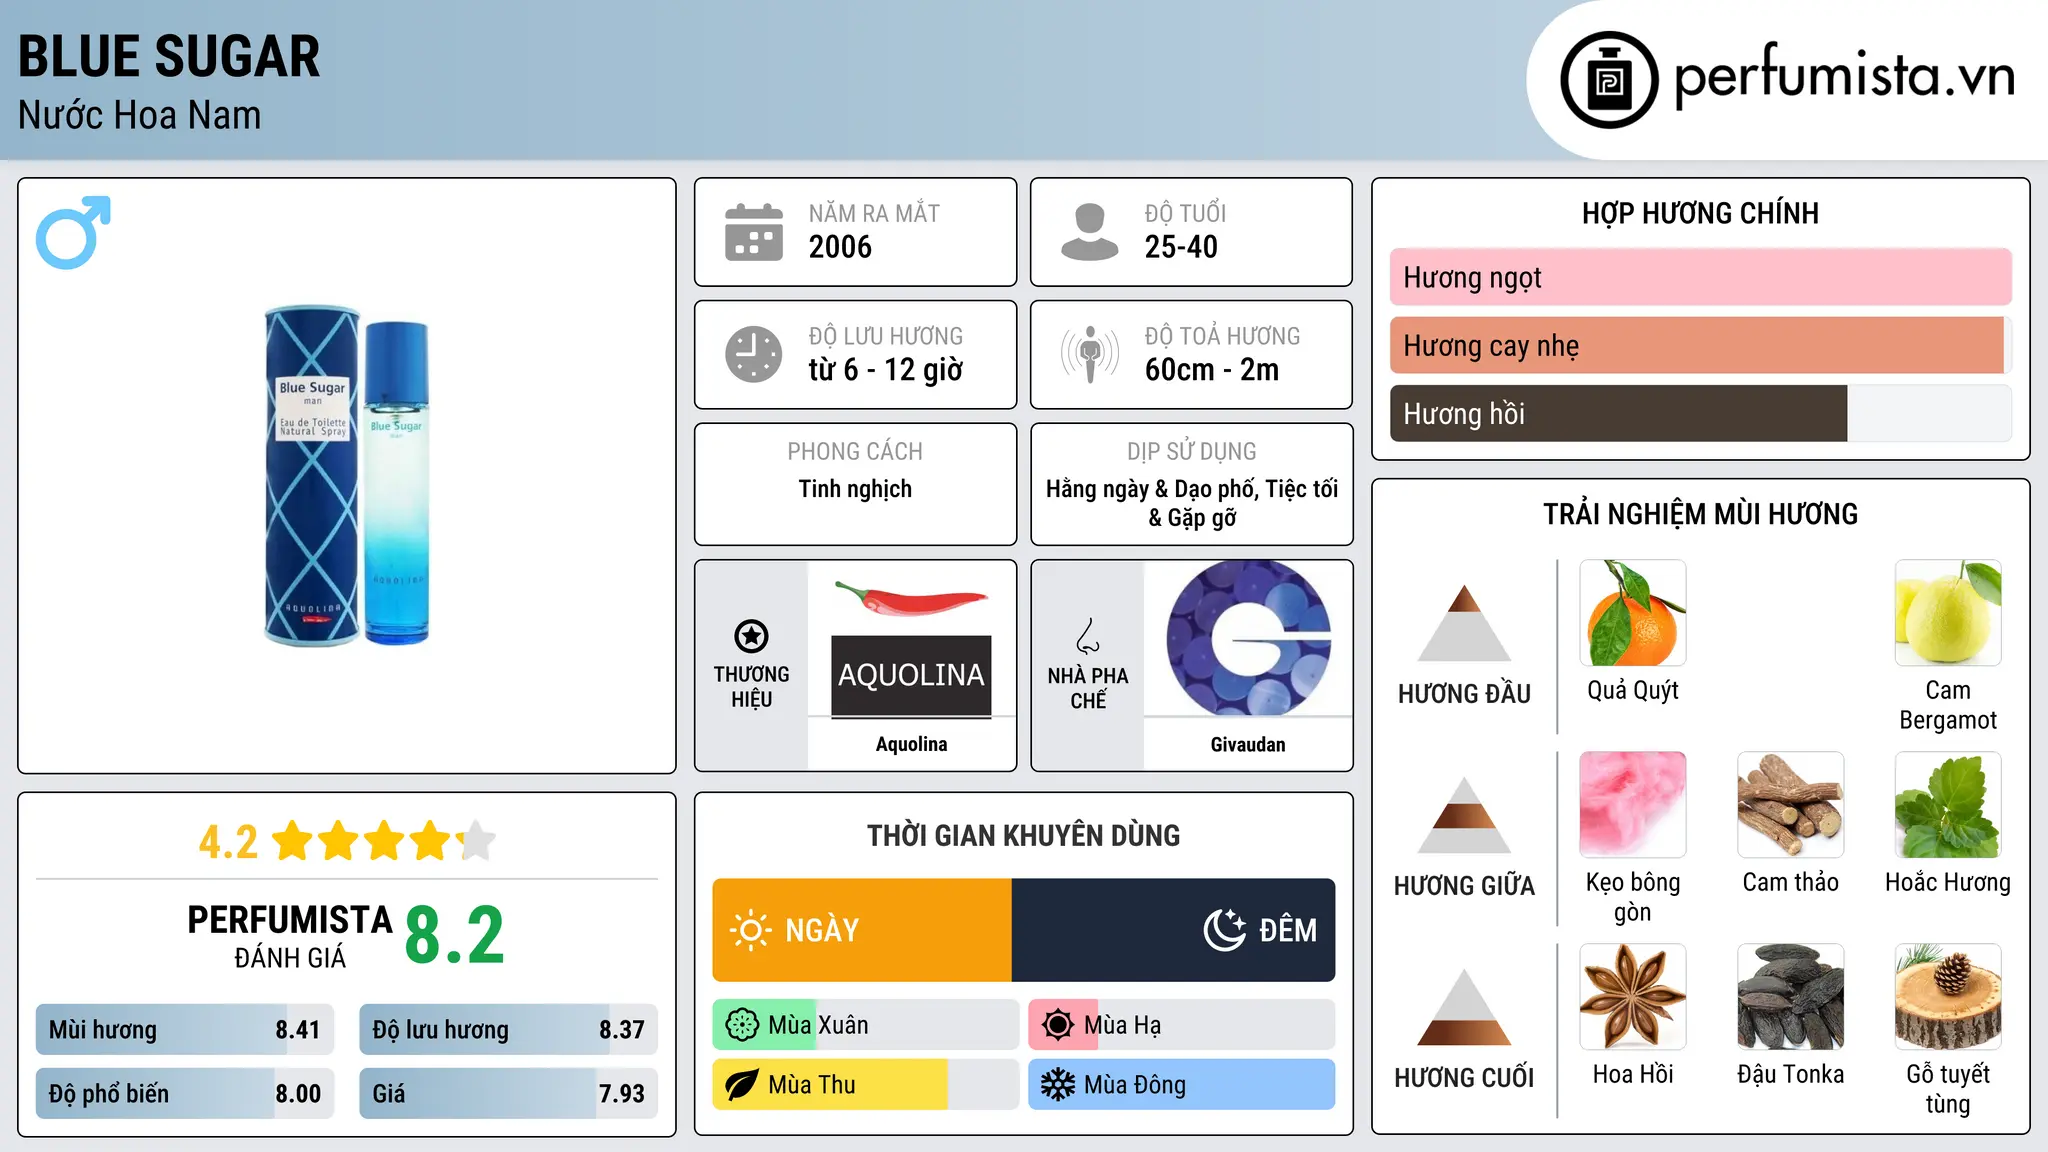The height and width of the screenshot is (1152, 2048).
Task: Click the perfumista.vn perfume bottle logo icon
Action: pyautogui.click(x=1609, y=80)
